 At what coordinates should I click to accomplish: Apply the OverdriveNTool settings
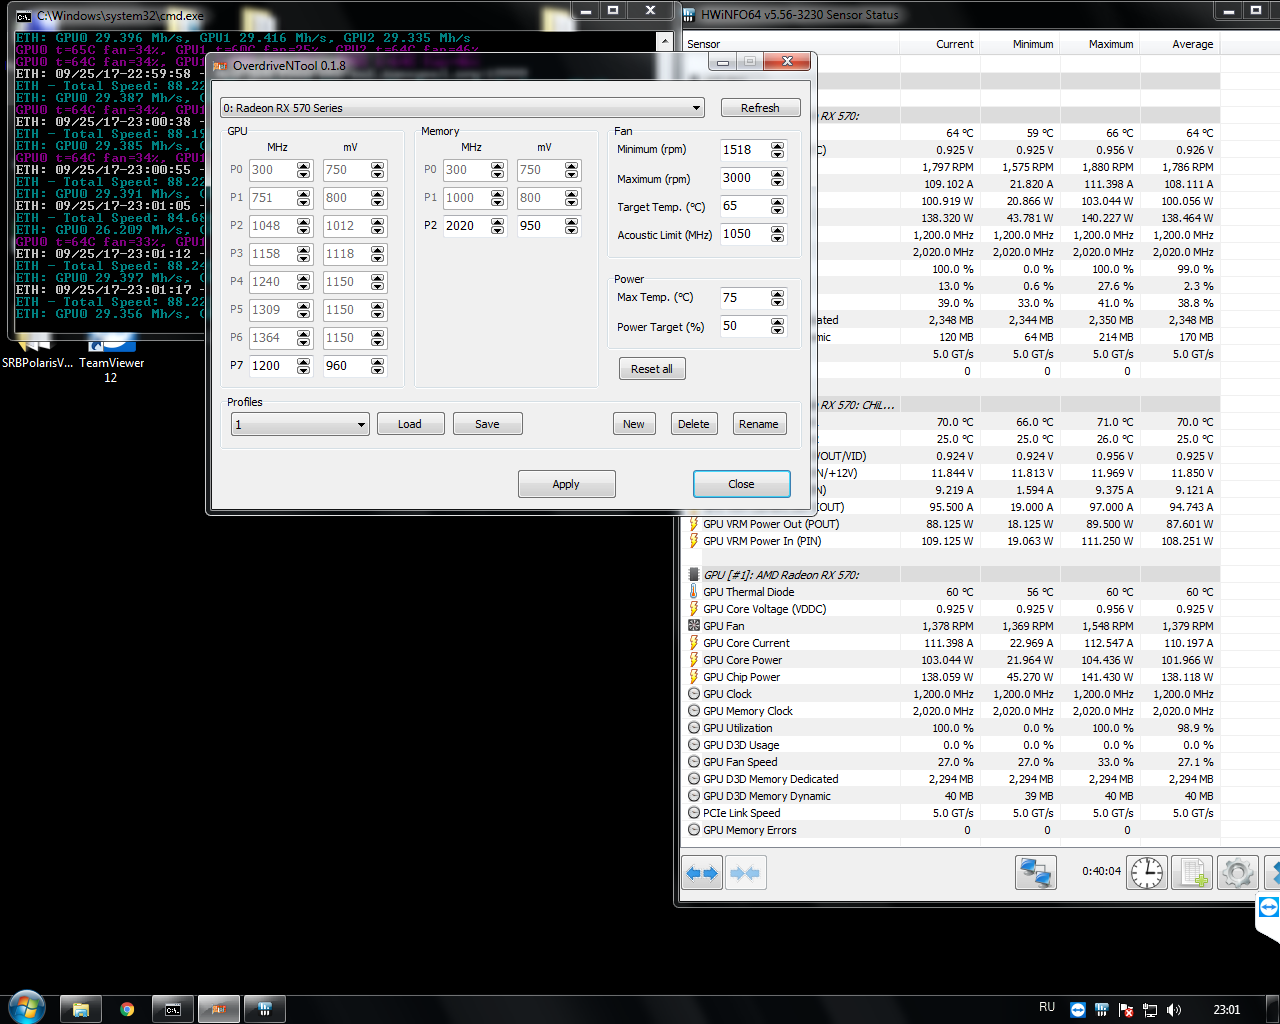[x=566, y=484]
